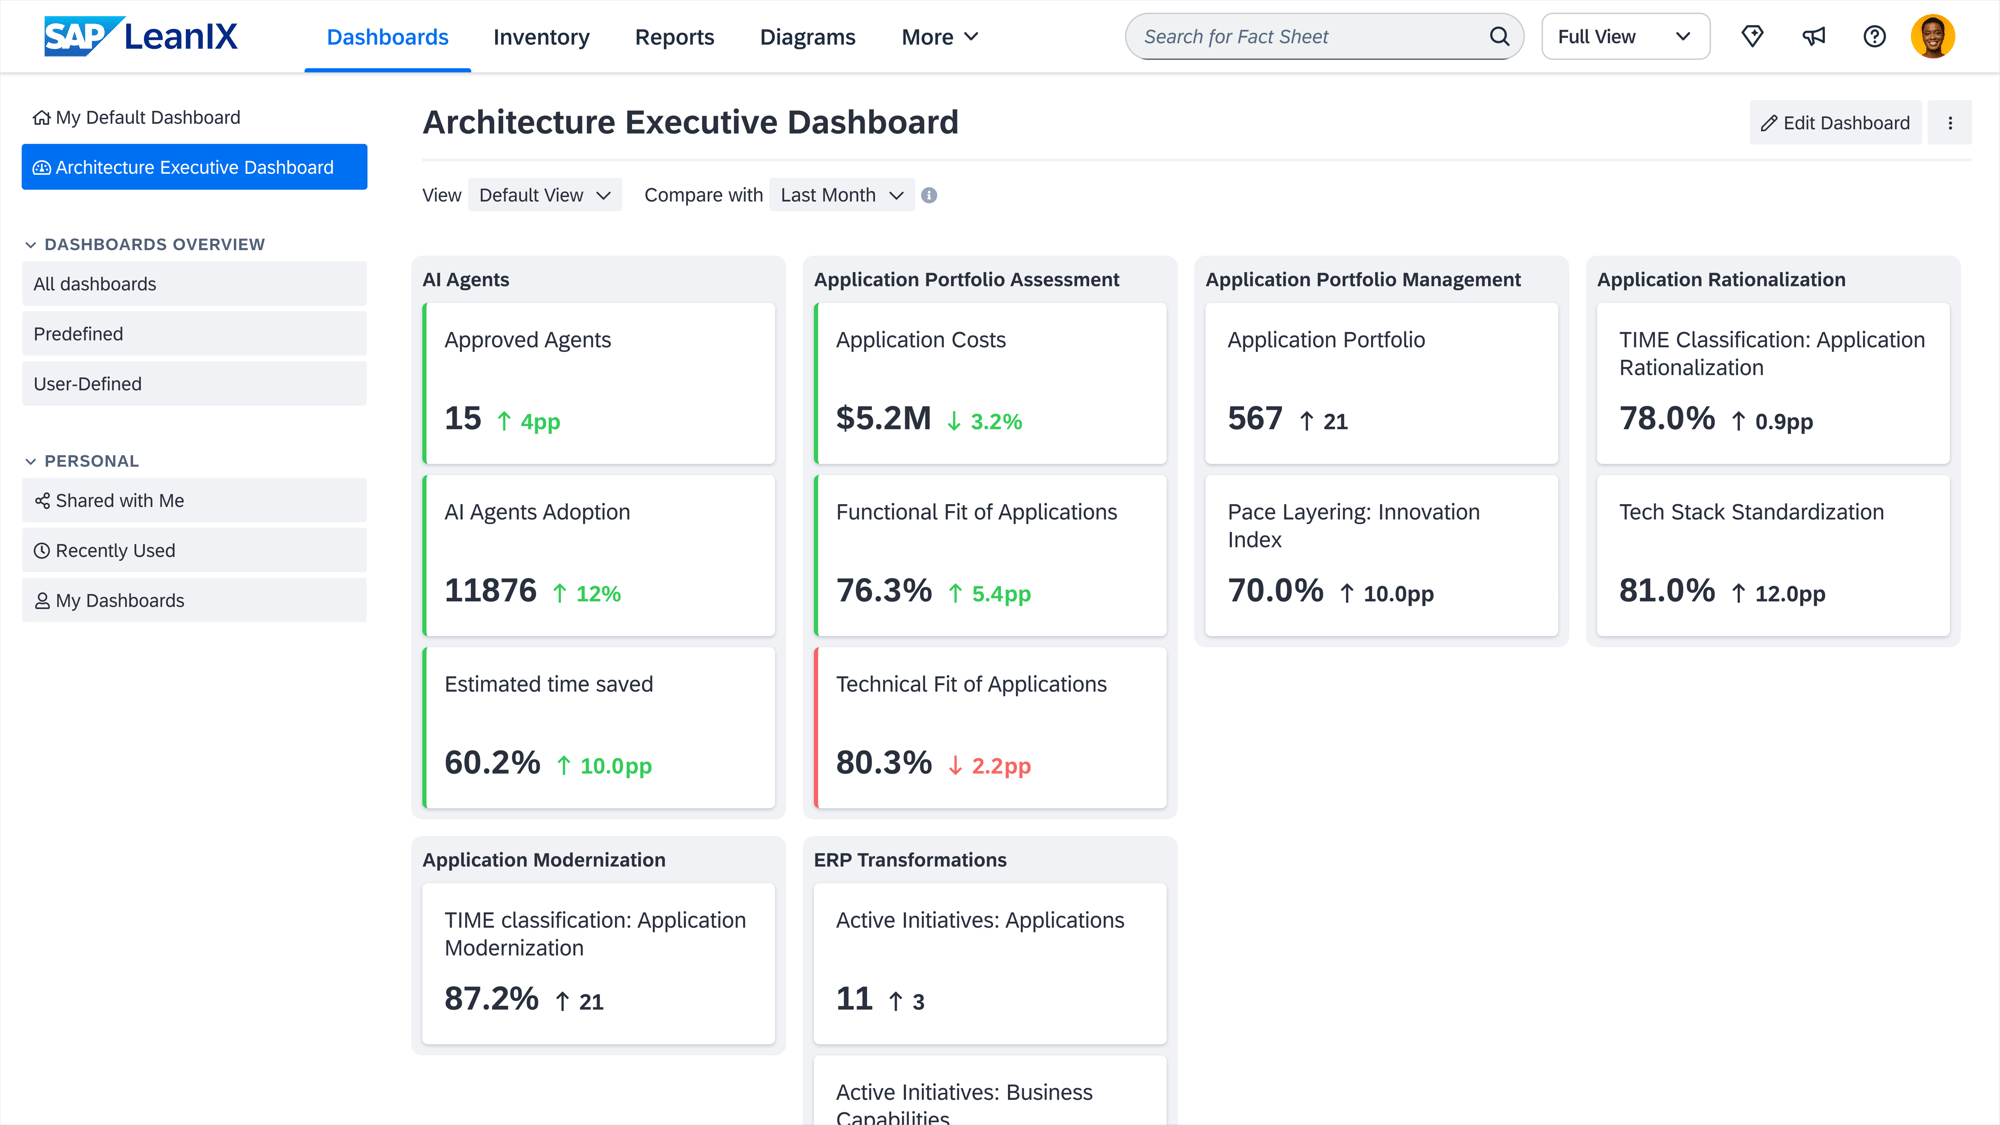The width and height of the screenshot is (2000, 1125).
Task: Click the home icon next to My Default Dashboard
Action: [x=41, y=117]
